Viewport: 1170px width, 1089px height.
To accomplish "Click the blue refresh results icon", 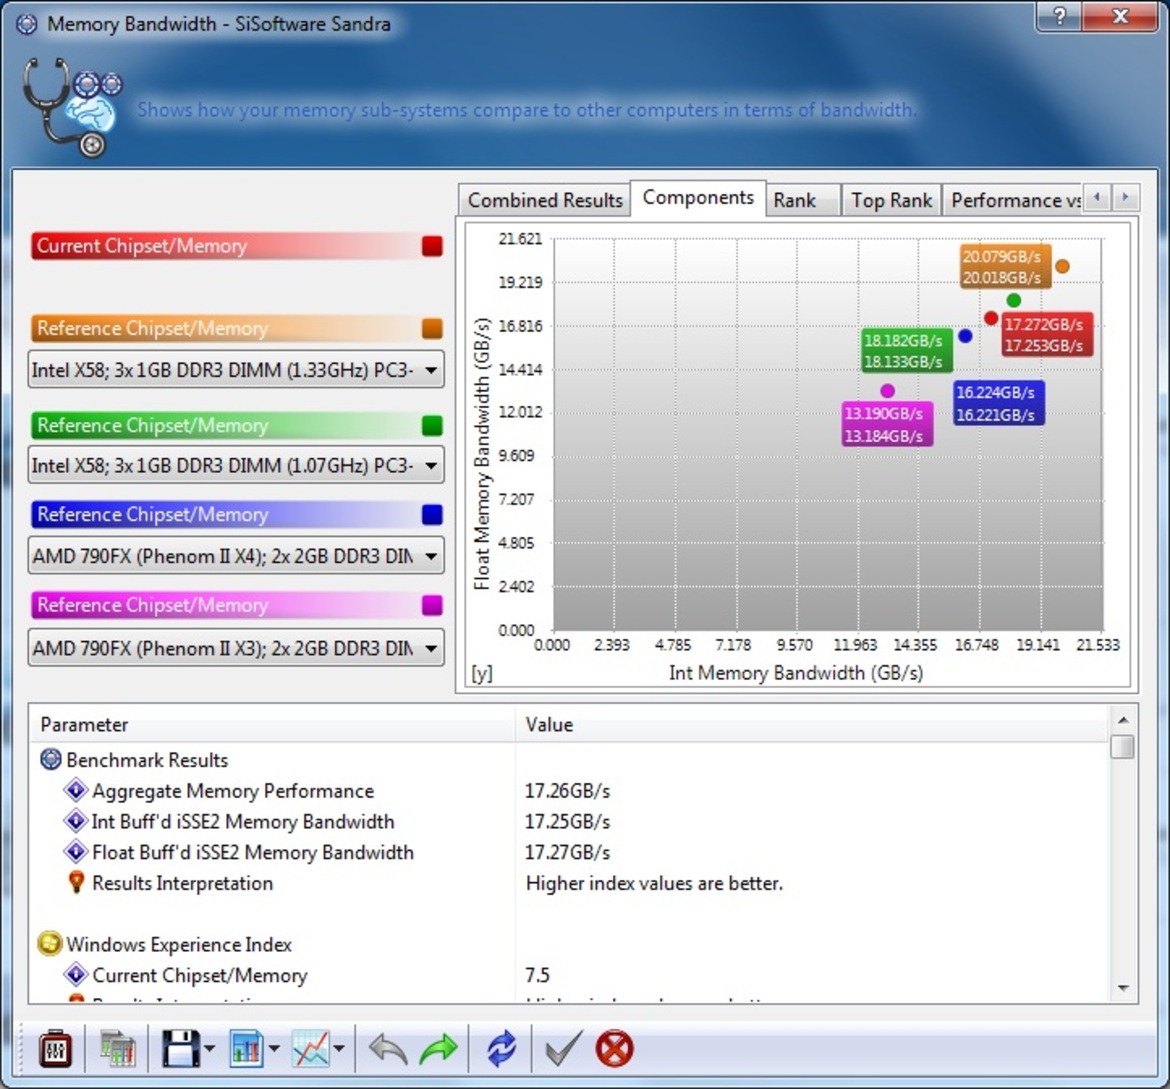I will (501, 1049).
